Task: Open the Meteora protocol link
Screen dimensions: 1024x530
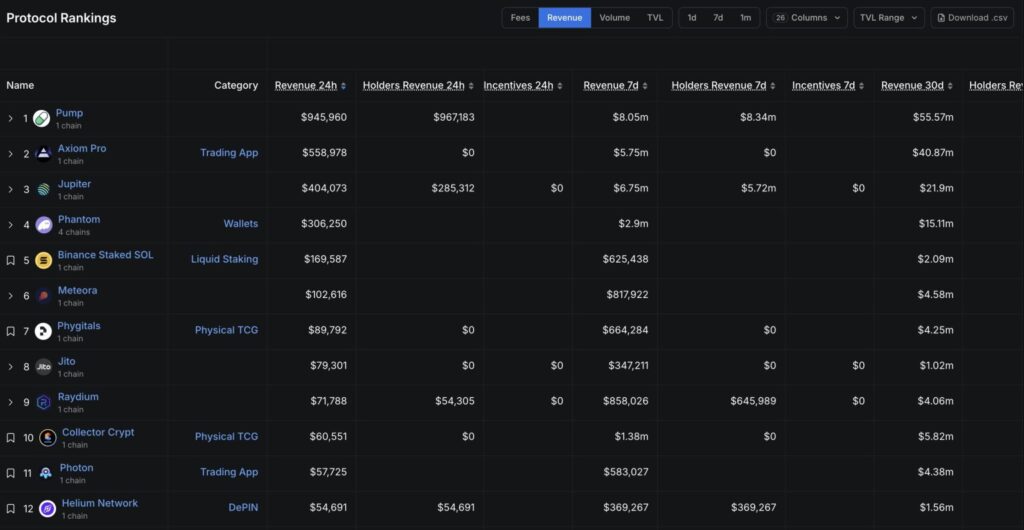Action: pyautogui.click(x=77, y=290)
